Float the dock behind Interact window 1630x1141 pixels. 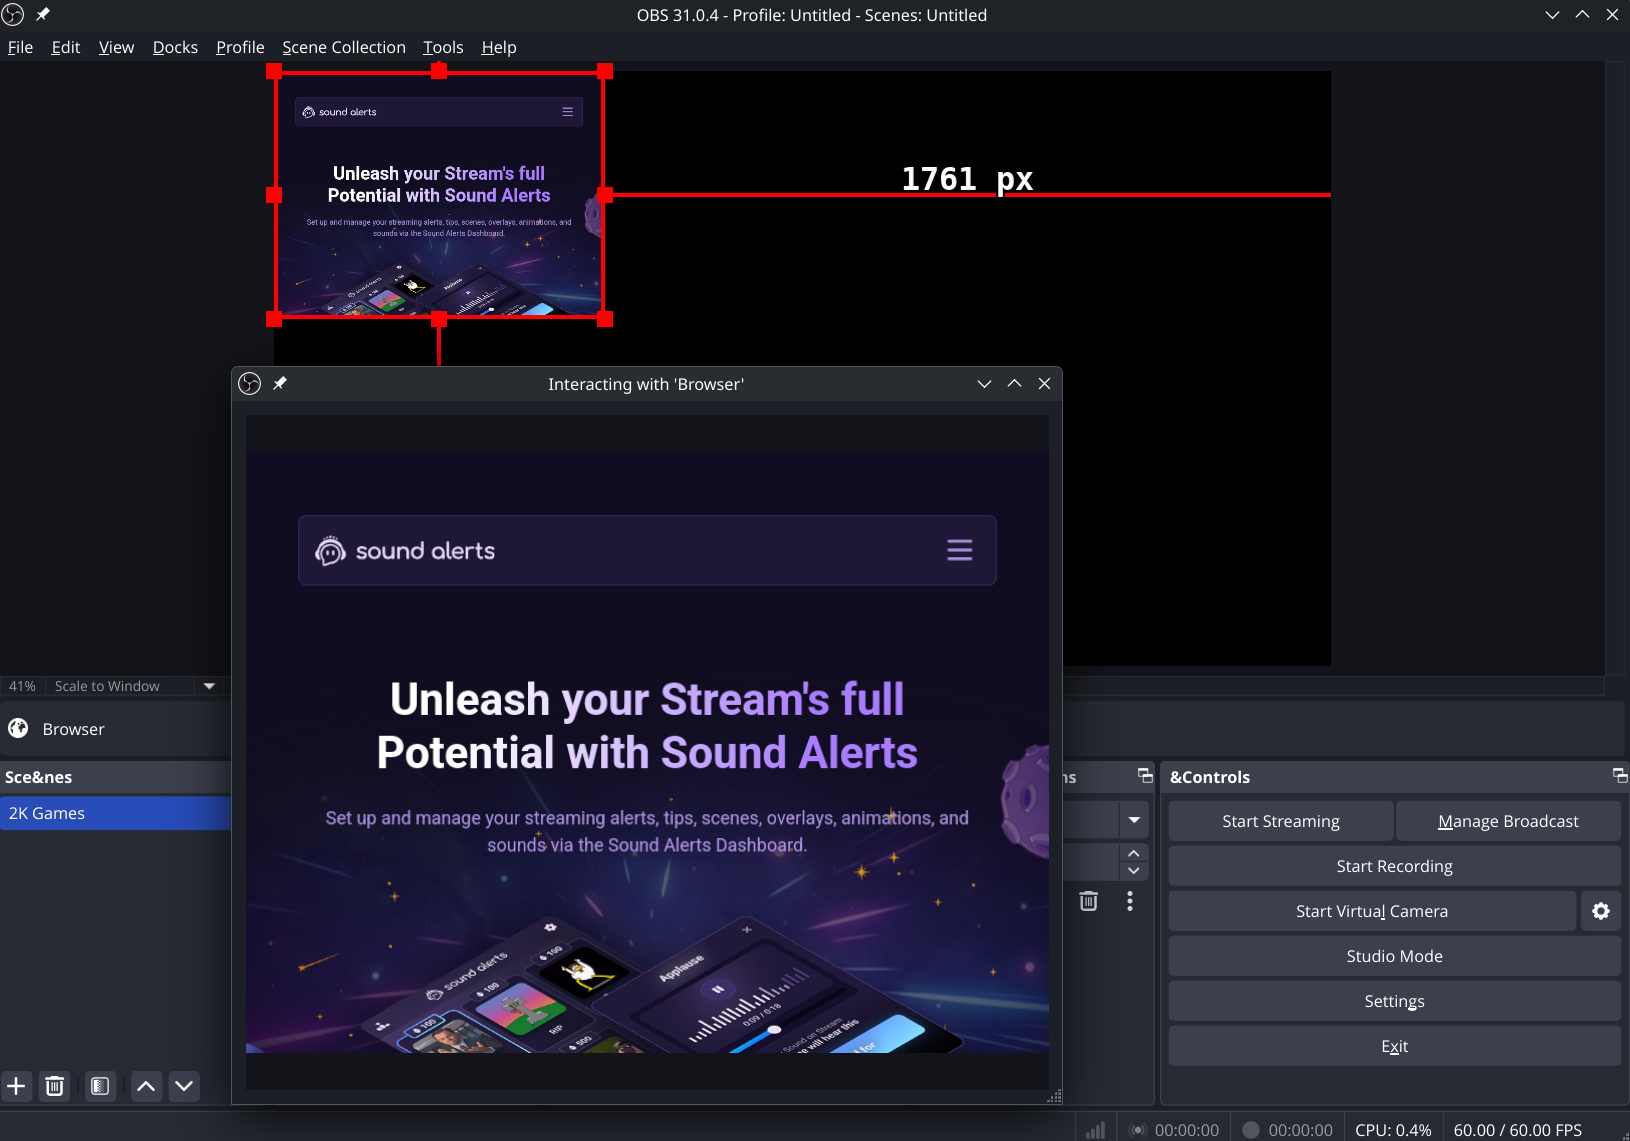click(1145, 775)
